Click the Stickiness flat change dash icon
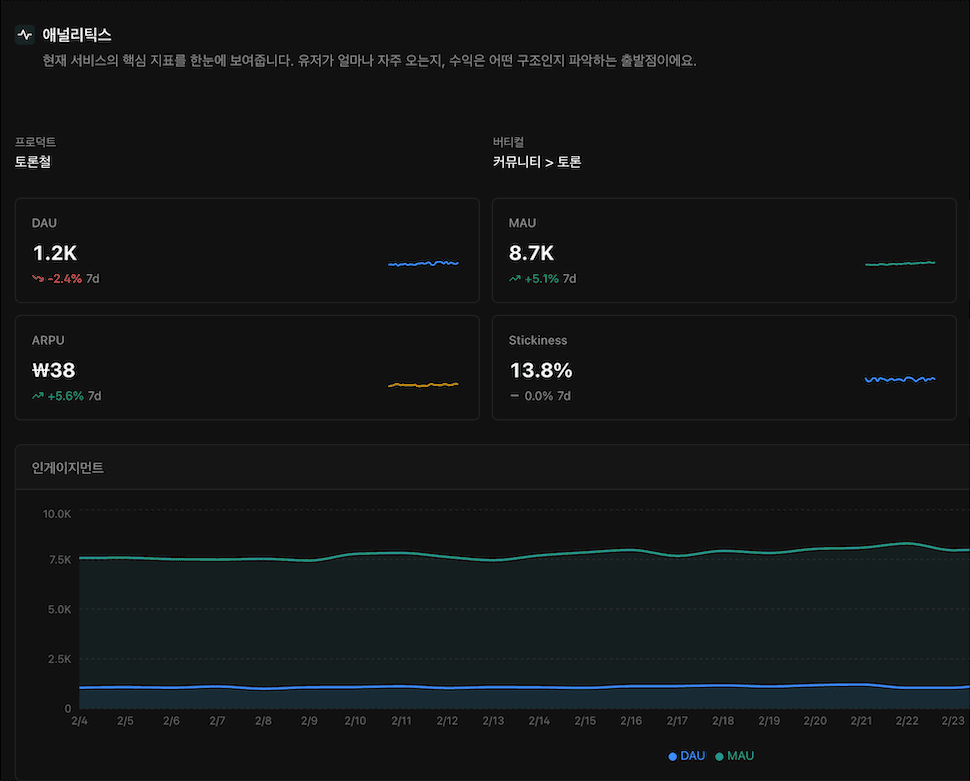970x781 pixels. click(515, 396)
